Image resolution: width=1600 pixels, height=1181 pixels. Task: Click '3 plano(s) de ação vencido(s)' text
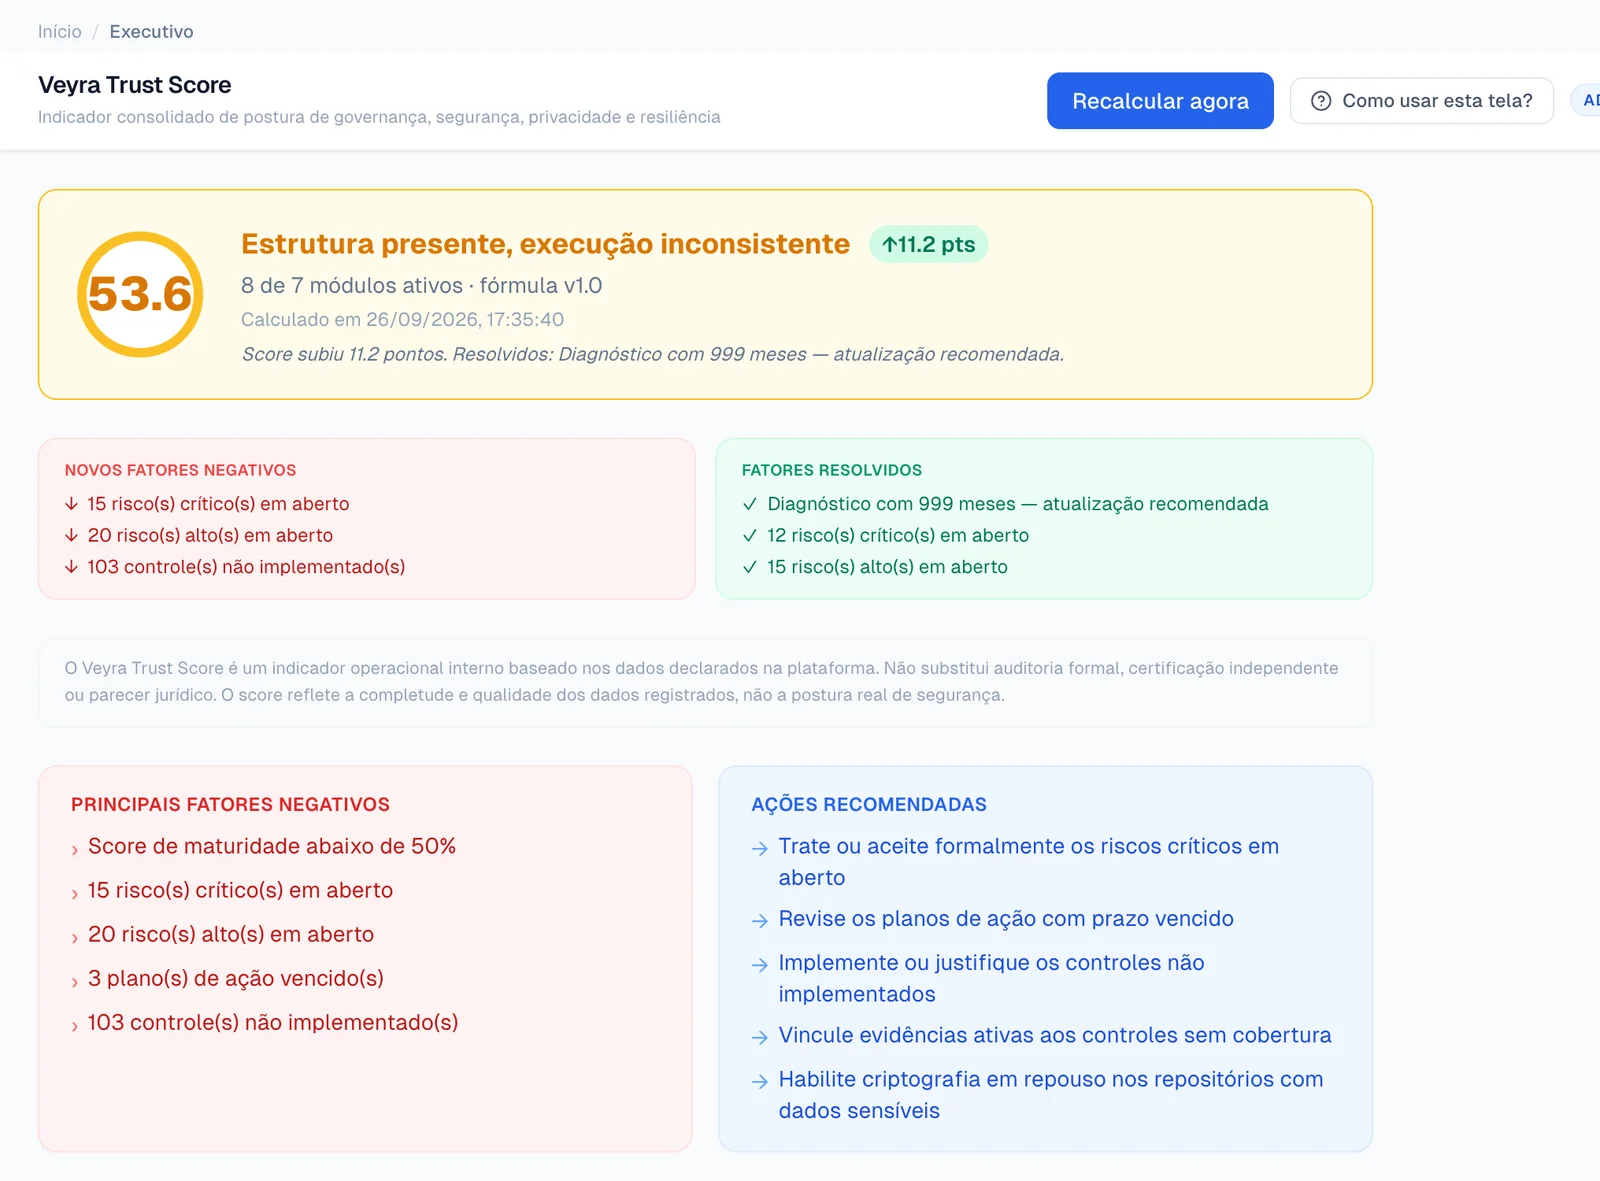coord(236,979)
